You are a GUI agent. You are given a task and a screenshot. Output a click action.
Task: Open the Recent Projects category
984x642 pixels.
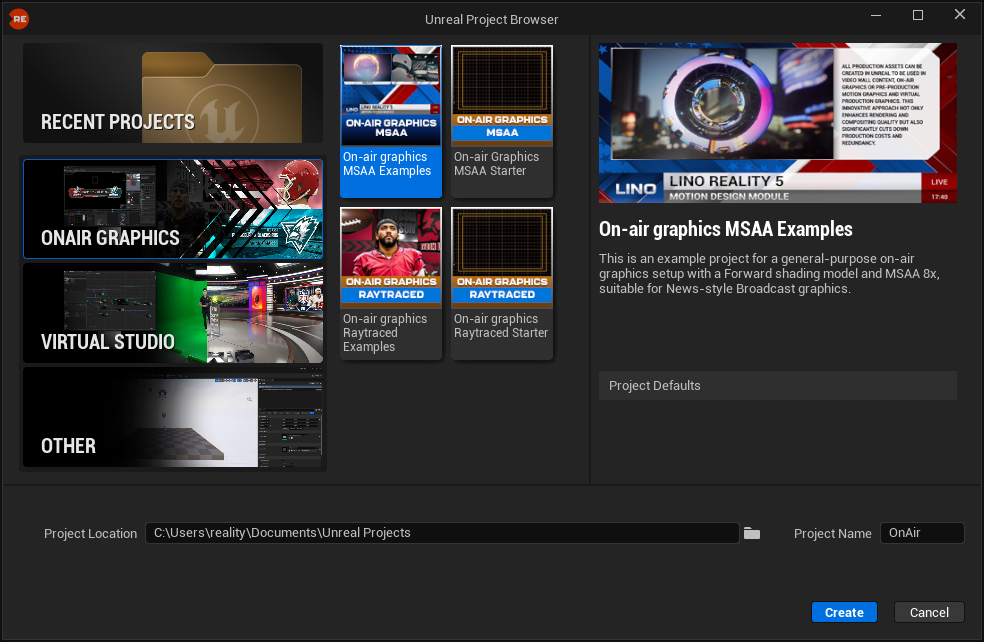point(173,93)
